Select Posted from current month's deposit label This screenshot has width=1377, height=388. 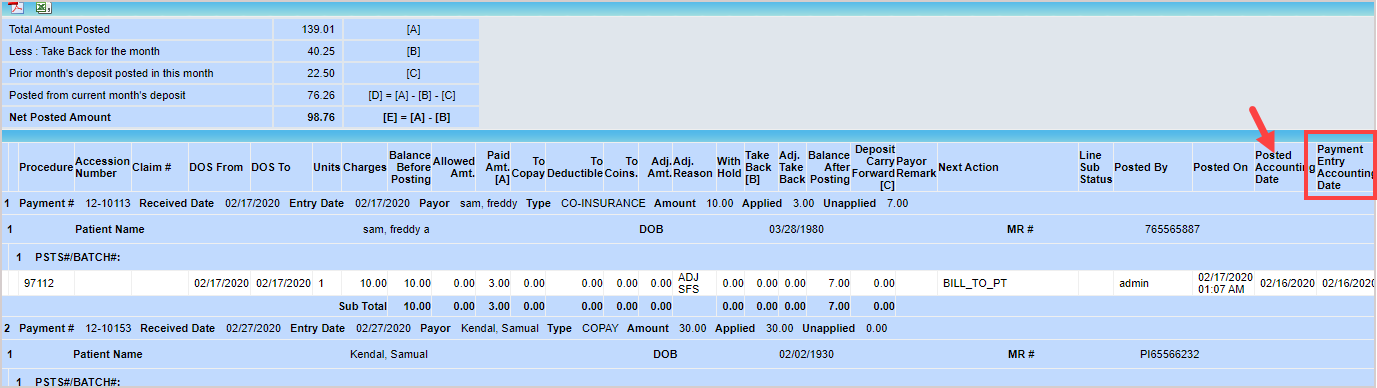[x=97, y=95]
